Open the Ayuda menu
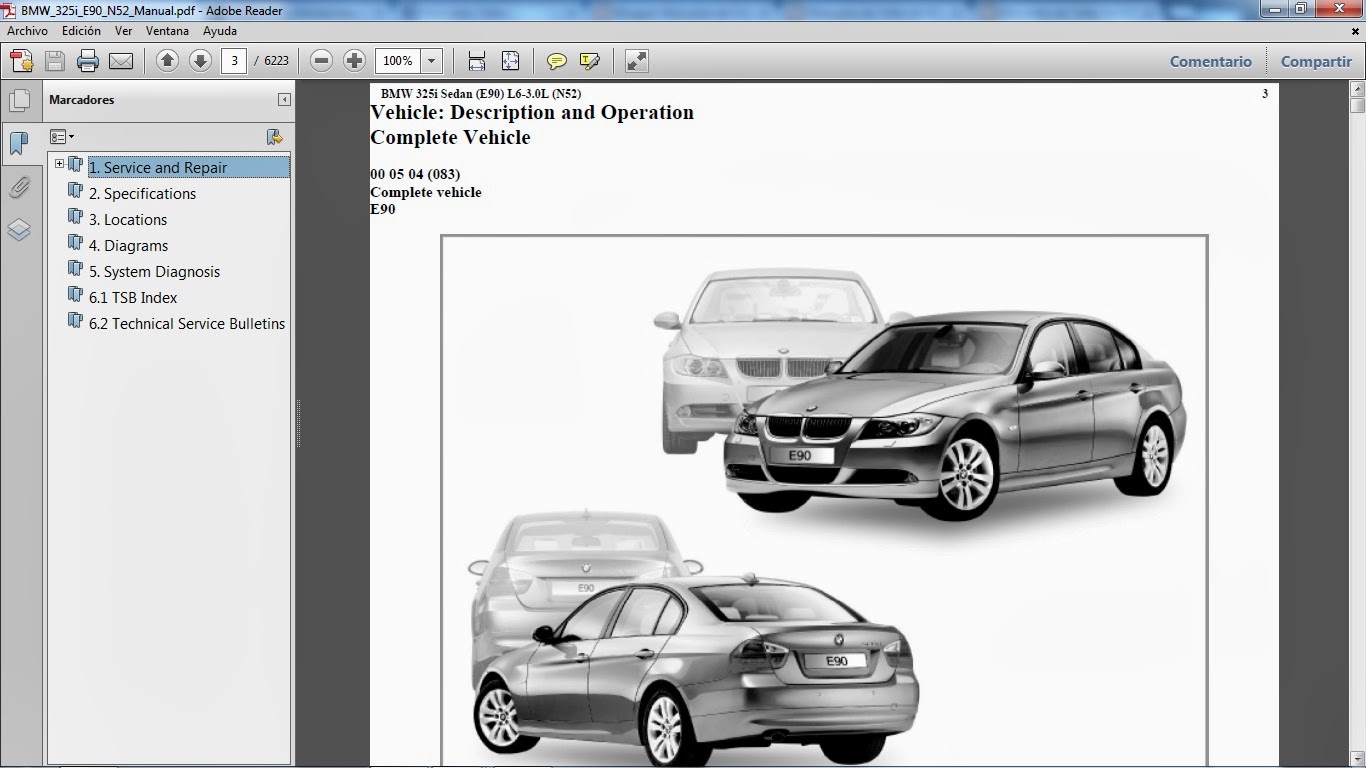Screen dimensions: 1366x768 coord(220,31)
